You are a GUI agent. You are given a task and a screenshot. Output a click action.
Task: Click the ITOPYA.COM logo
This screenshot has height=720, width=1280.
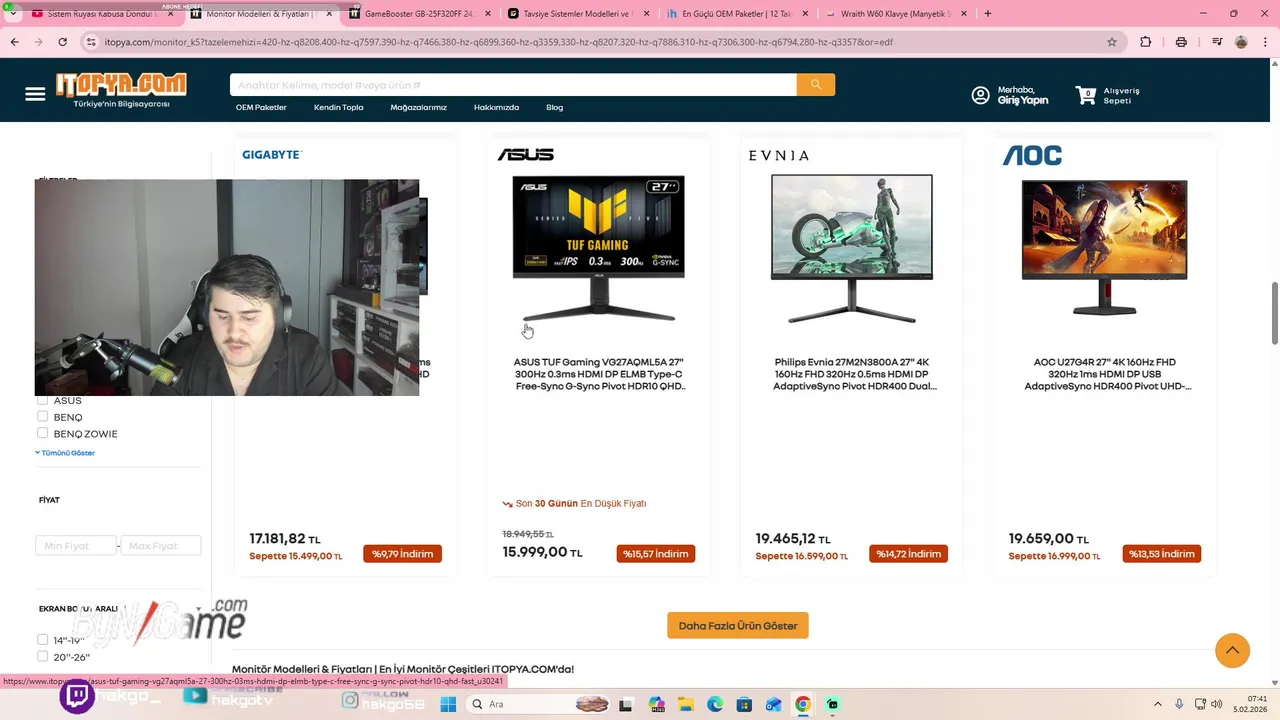click(x=121, y=90)
